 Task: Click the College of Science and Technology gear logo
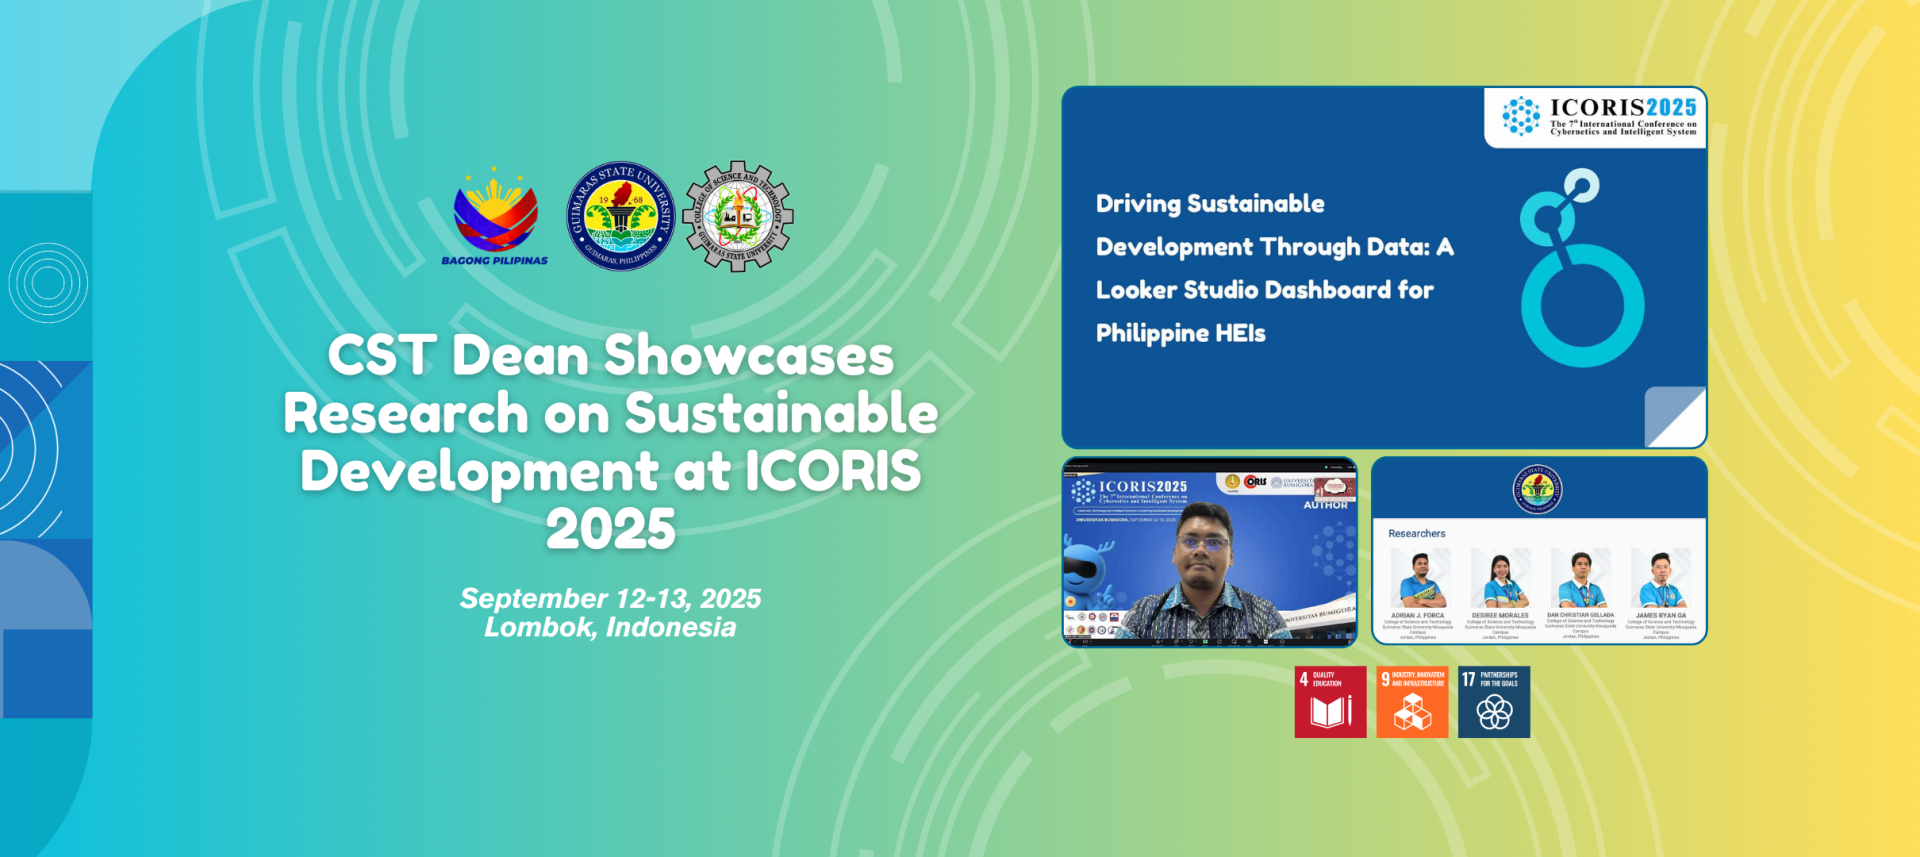(x=738, y=216)
